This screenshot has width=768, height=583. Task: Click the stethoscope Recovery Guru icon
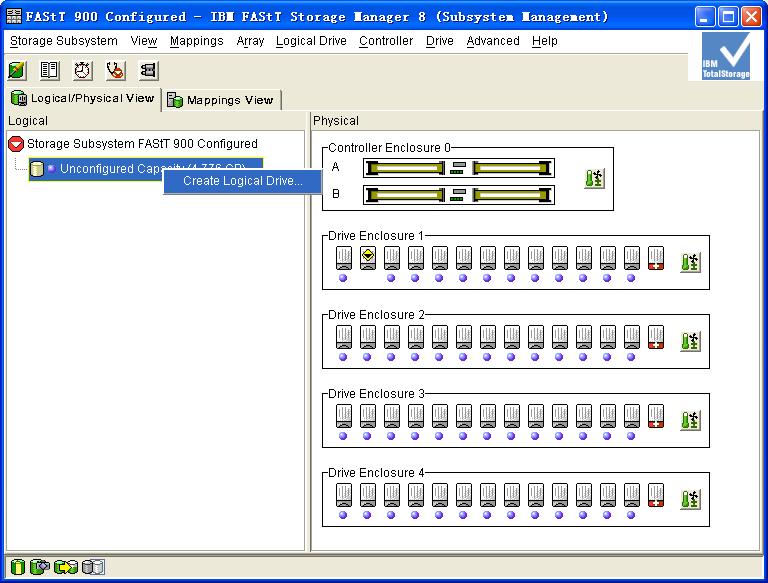coord(115,71)
